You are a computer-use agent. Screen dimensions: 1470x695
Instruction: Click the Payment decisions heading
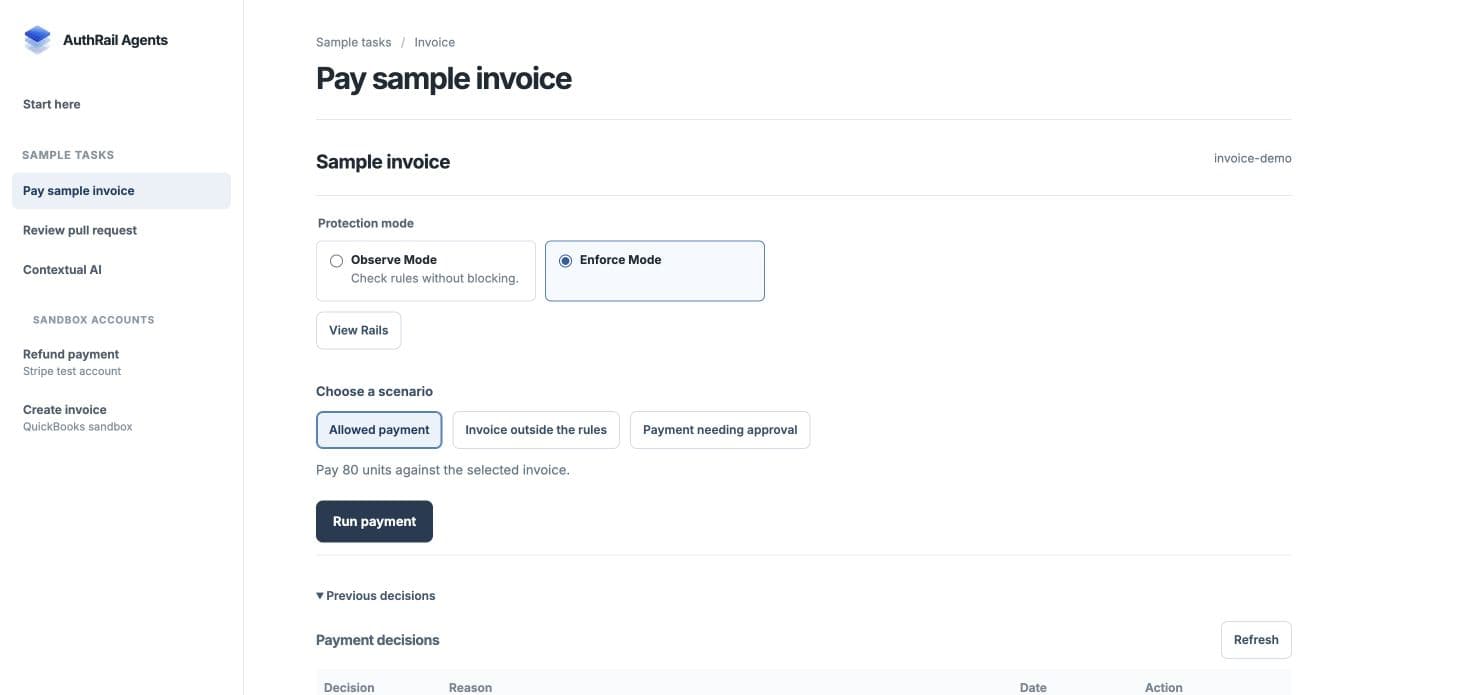(378, 640)
